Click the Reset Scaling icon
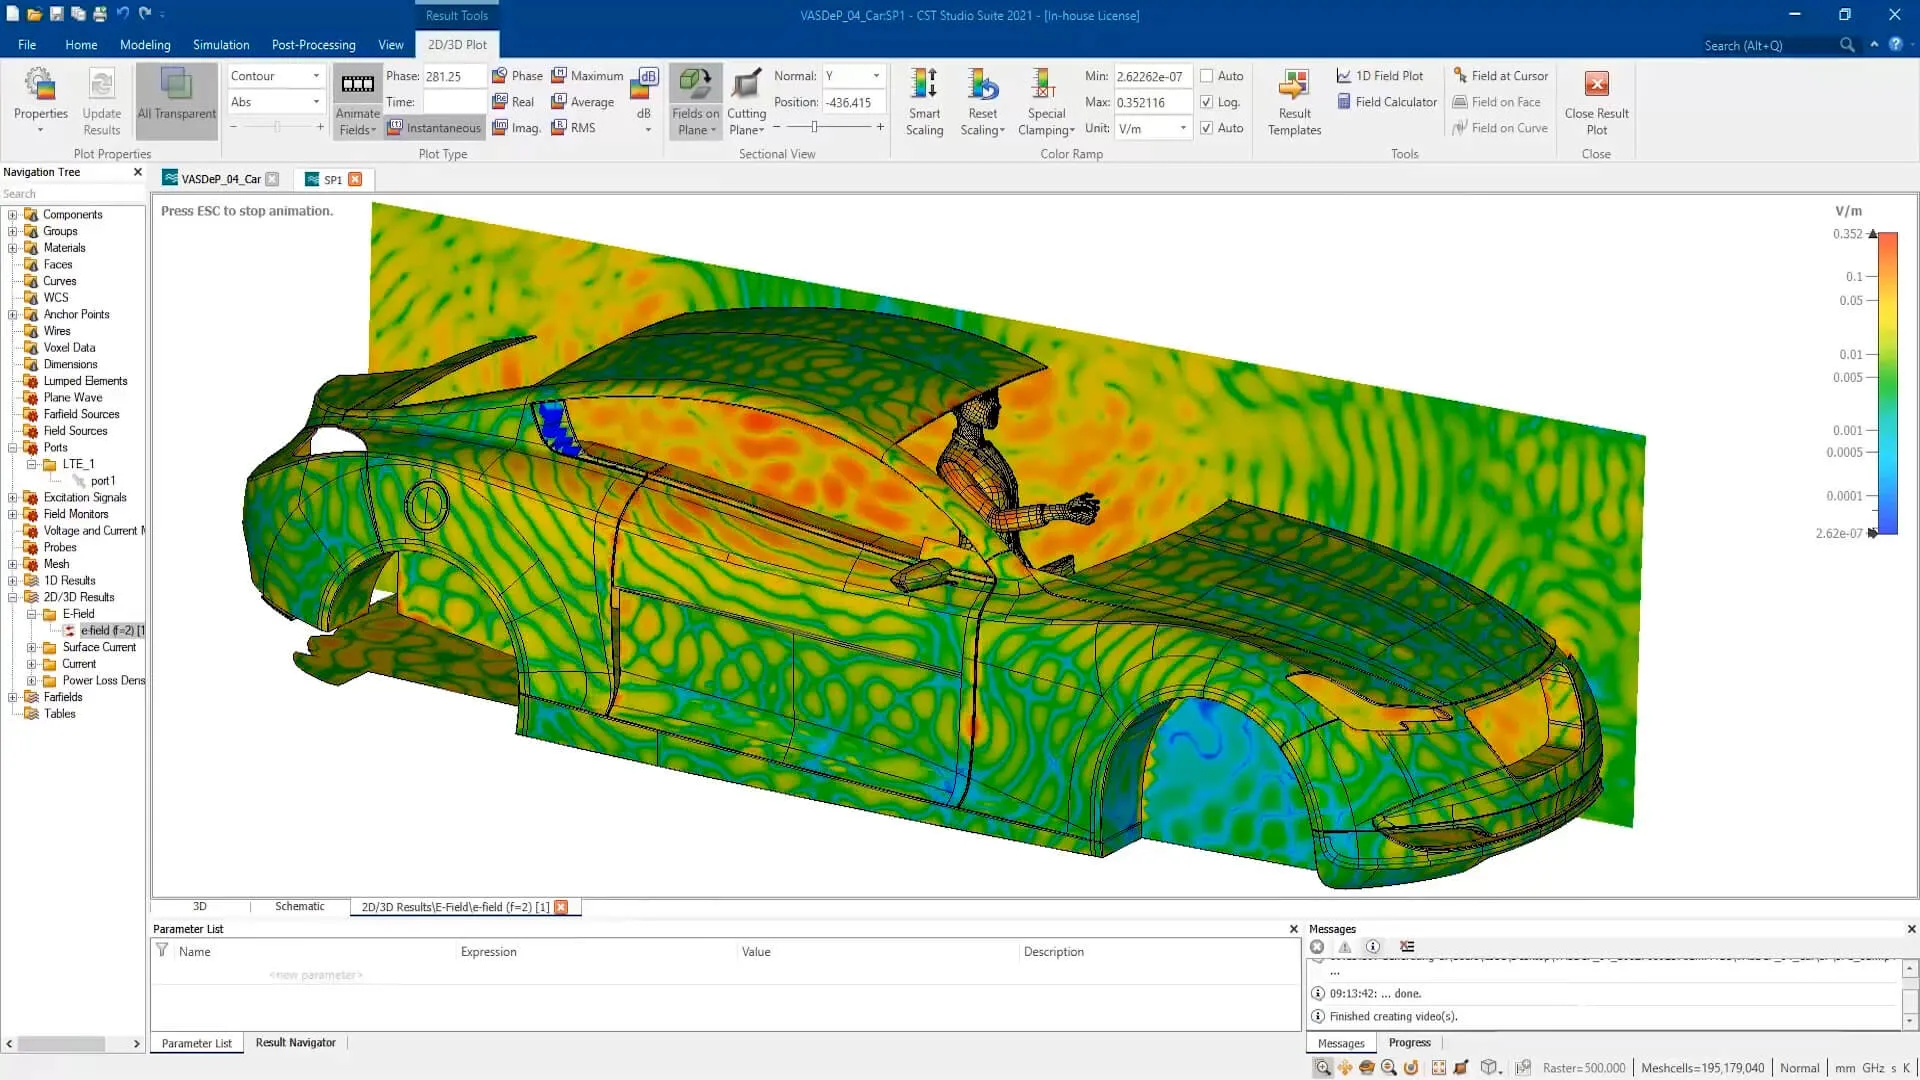 pos(982,100)
